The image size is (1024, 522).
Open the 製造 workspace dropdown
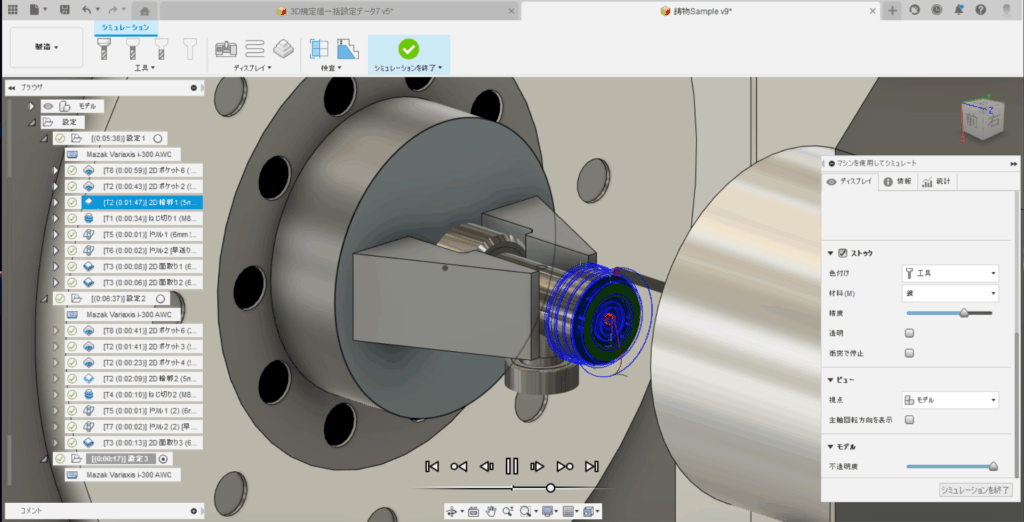47,47
